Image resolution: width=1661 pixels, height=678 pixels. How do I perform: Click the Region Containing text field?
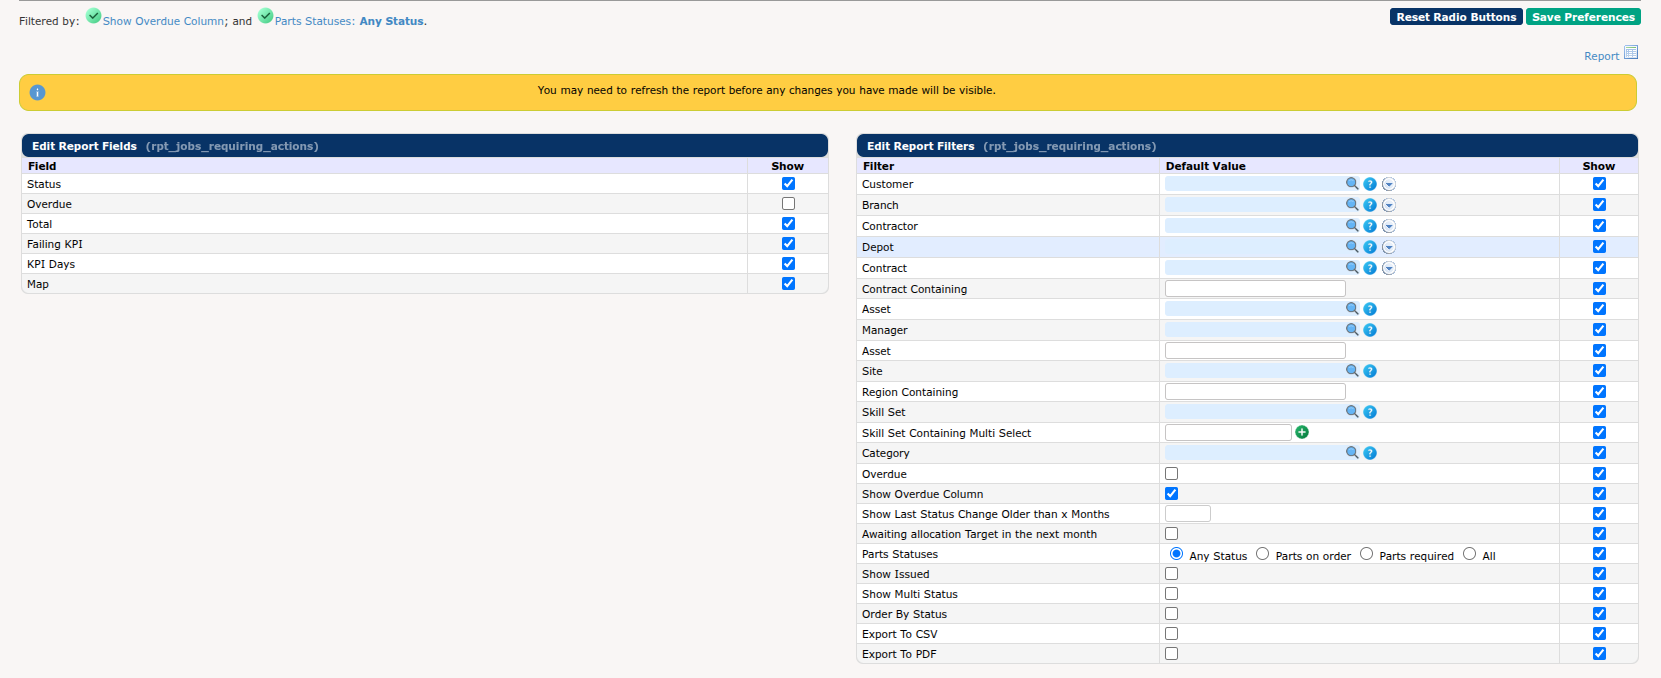pyautogui.click(x=1255, y=392)
